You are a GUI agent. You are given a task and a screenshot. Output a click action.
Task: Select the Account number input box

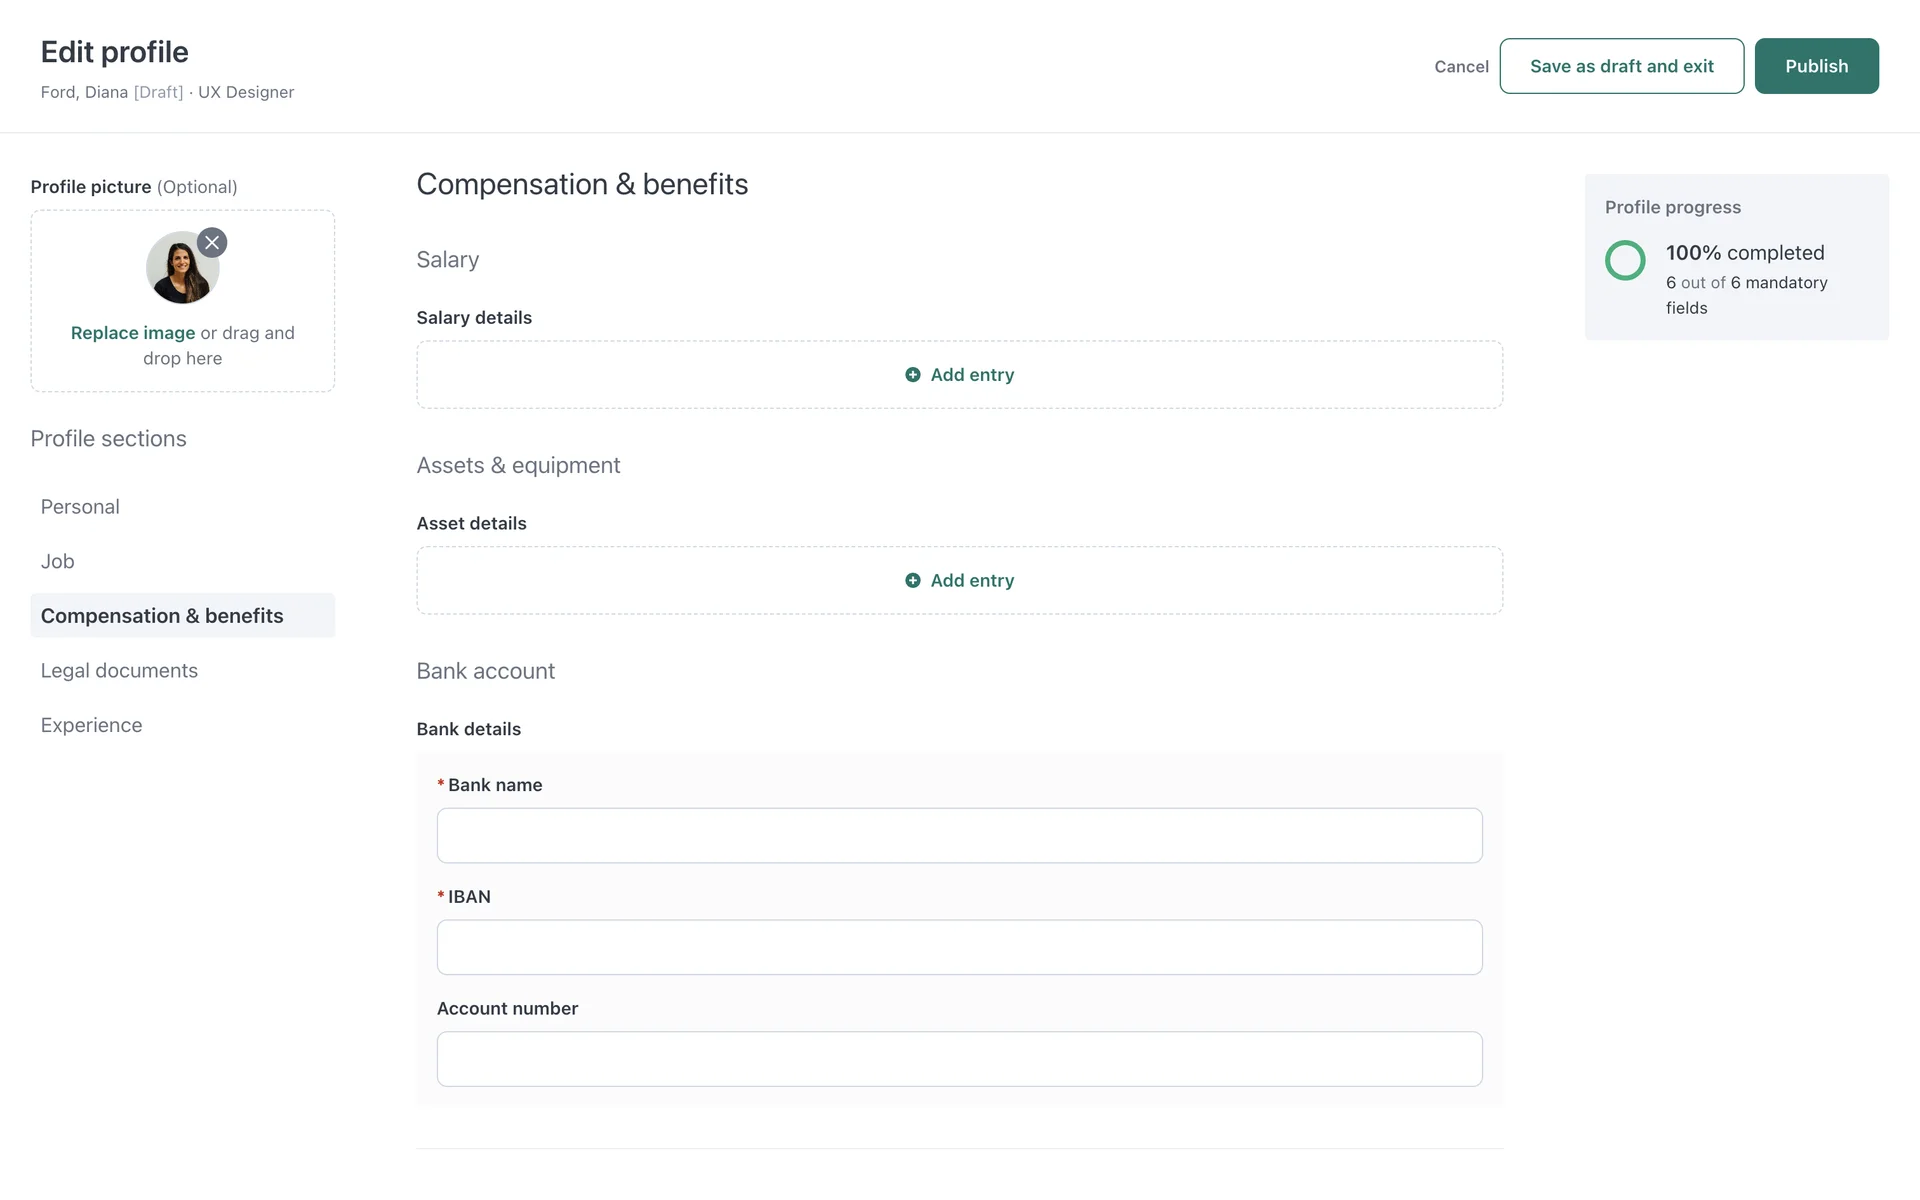pyautogui.click(x=959, y=1060)
